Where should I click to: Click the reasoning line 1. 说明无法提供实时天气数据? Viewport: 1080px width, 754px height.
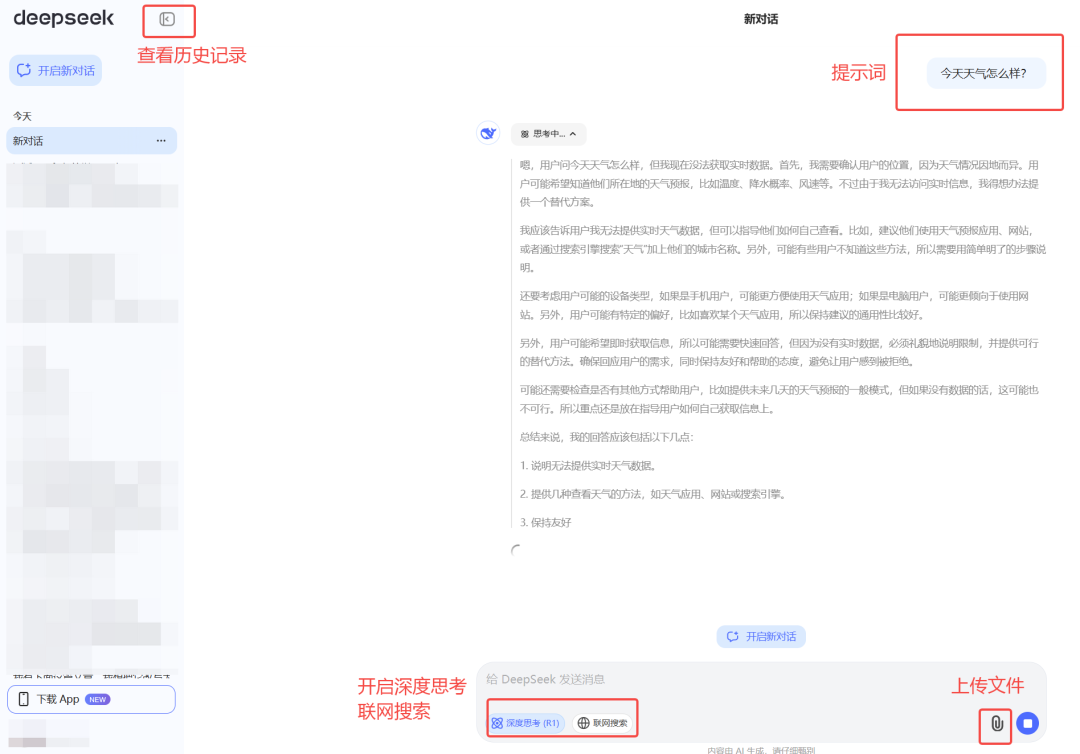(589, 466)
